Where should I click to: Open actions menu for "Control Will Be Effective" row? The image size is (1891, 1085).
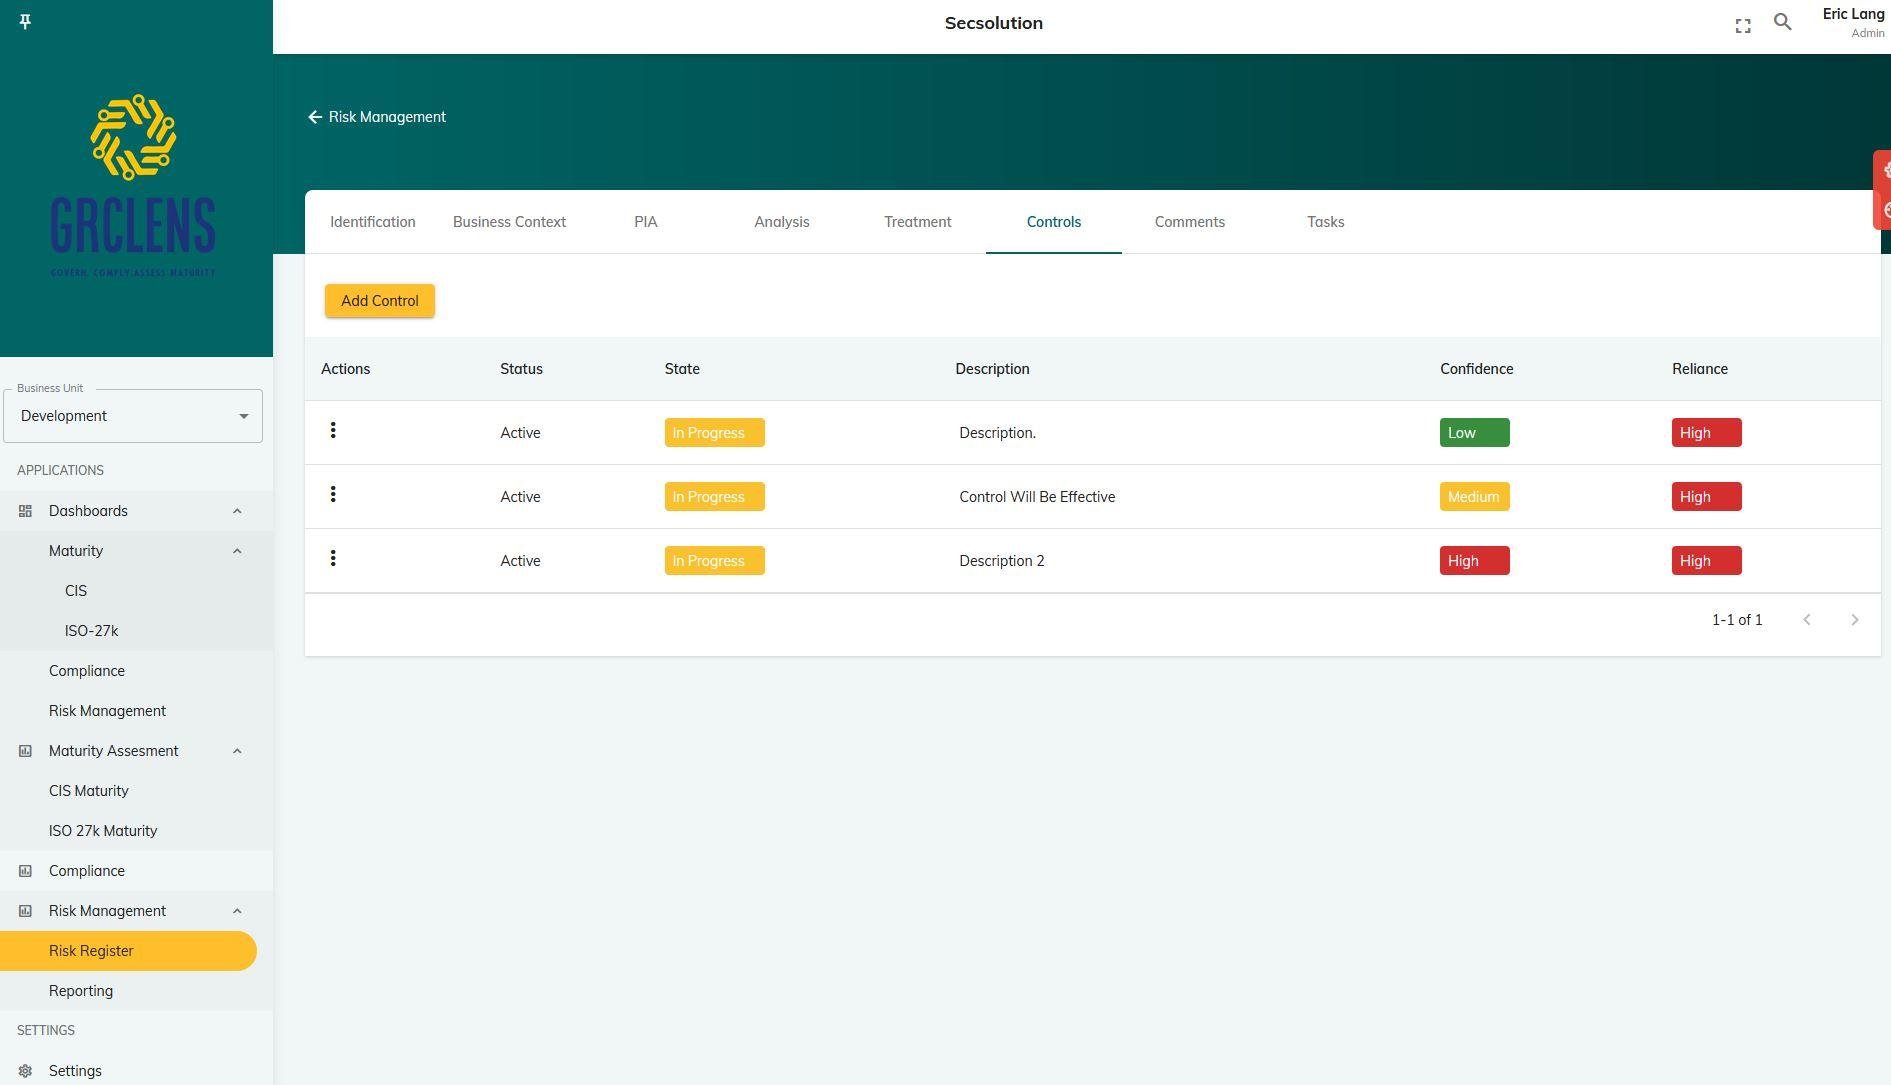[333, 495]
